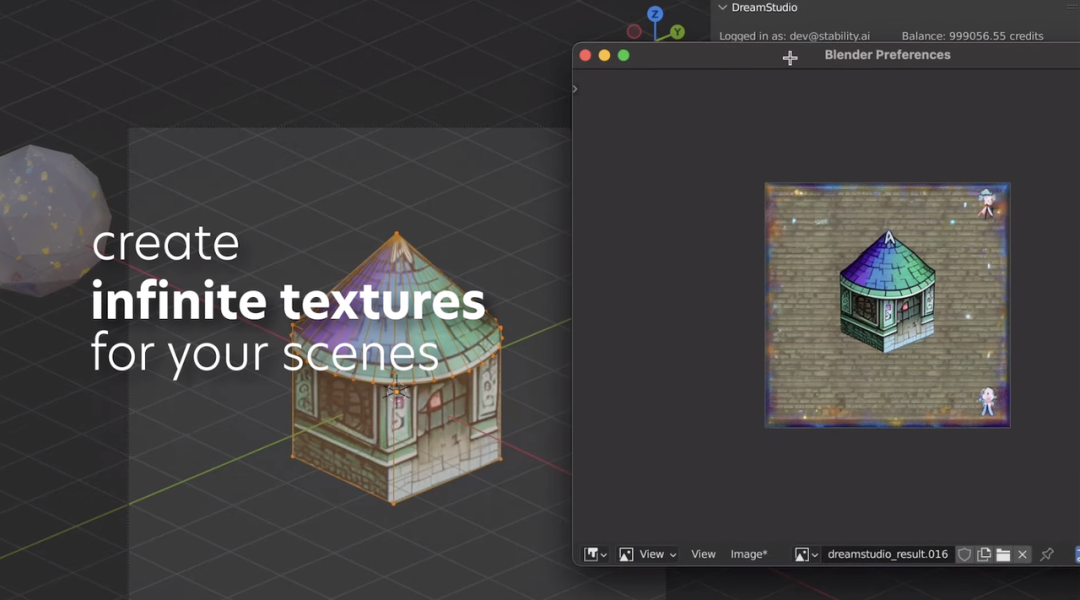1080x600 pixels.
Task: Click the dreamstudio_result.016 image name field
Action: pos(887,554)
